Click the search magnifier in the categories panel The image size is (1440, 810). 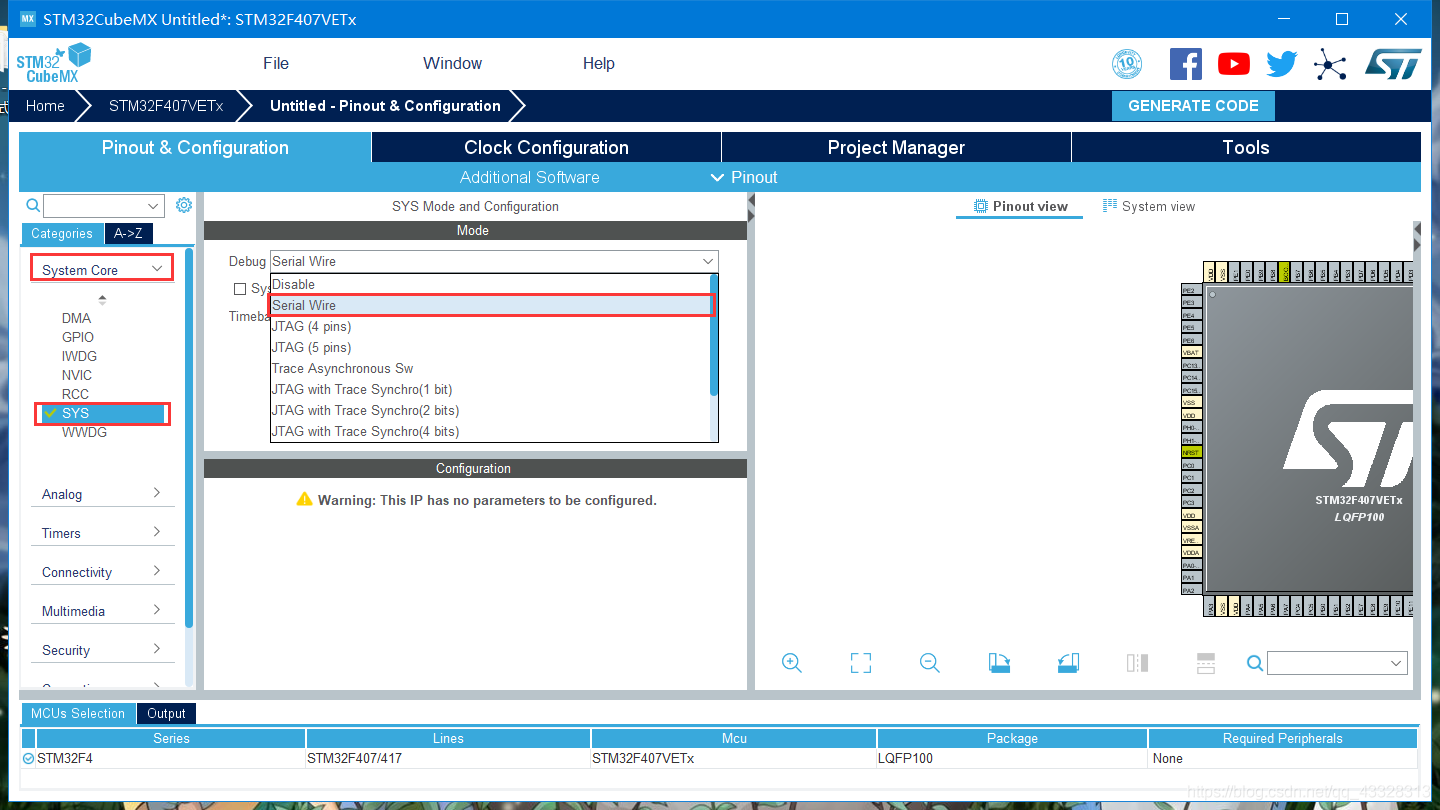click(33, 205)
